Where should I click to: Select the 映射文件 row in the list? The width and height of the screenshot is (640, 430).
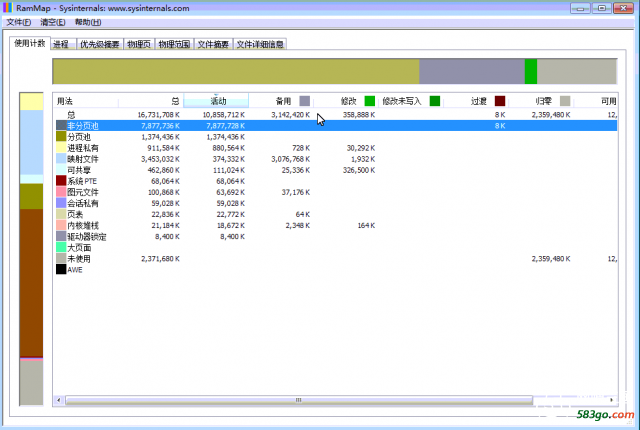pyautogui.click(x=83, y=159)
